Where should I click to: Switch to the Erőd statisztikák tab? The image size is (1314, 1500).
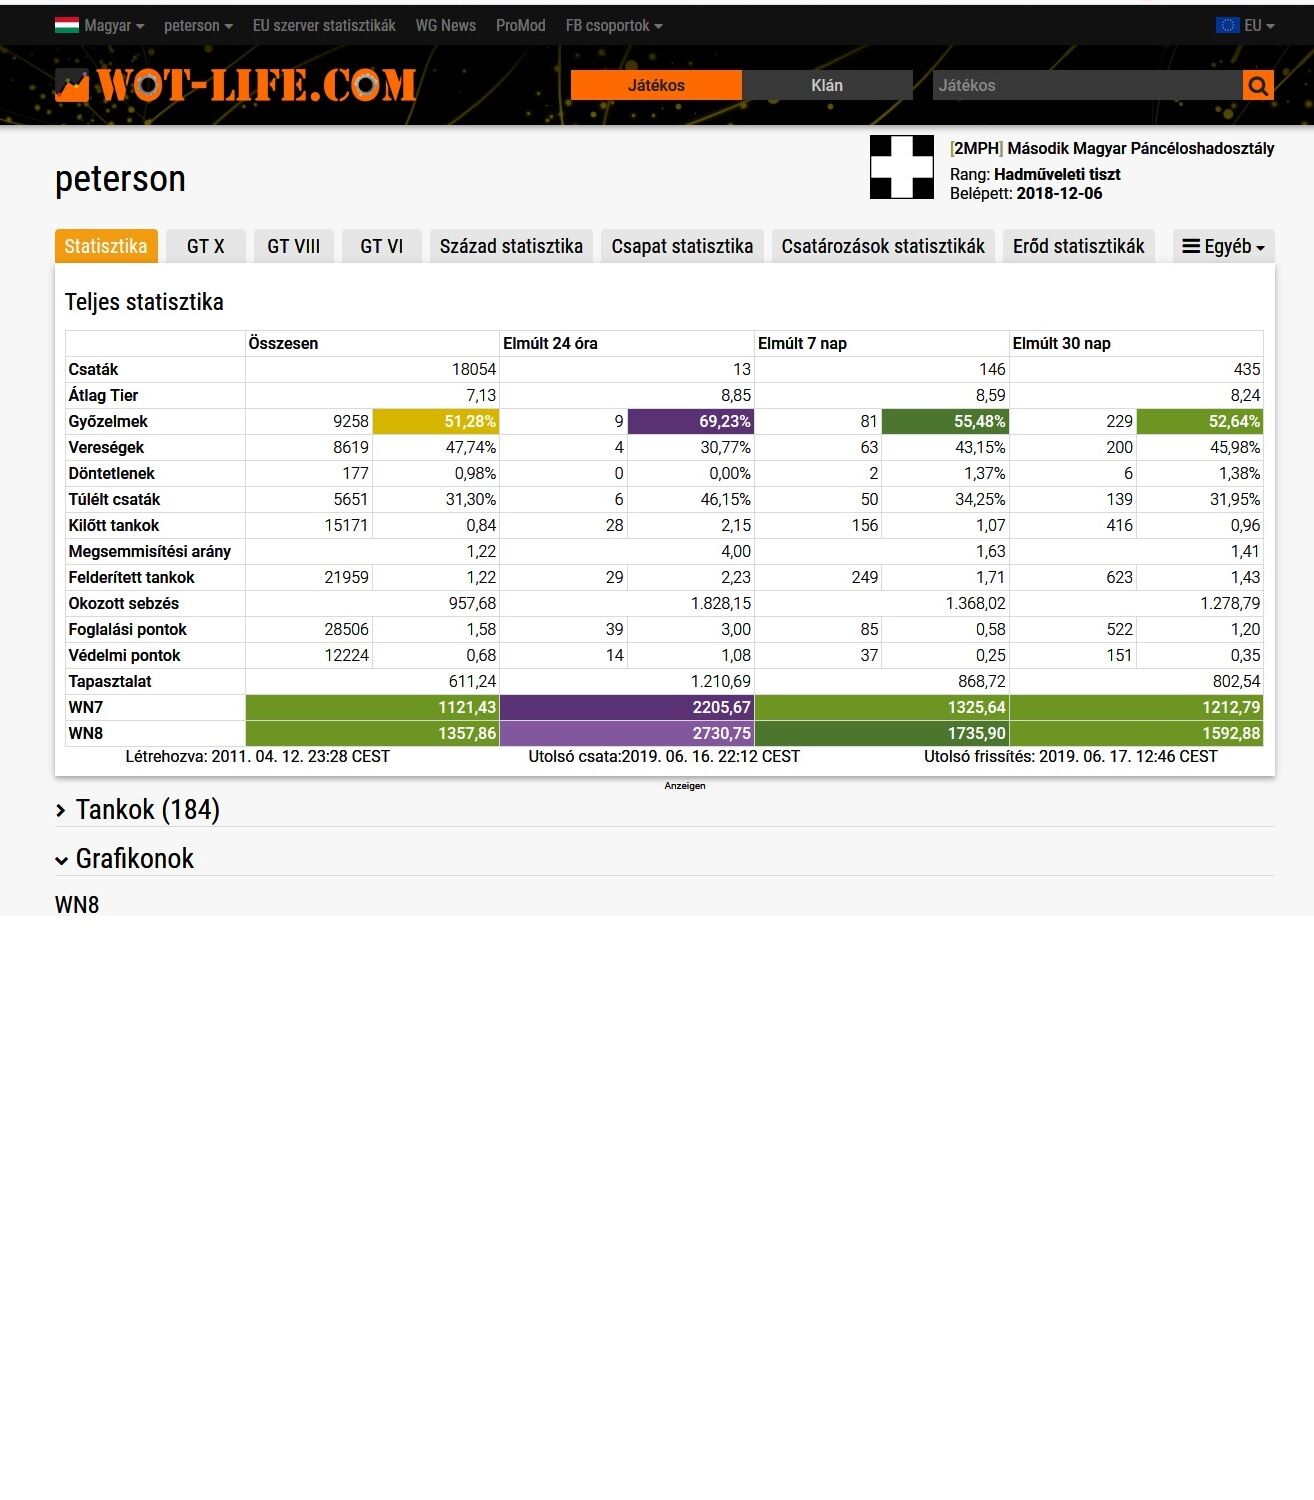point(1078,246)
